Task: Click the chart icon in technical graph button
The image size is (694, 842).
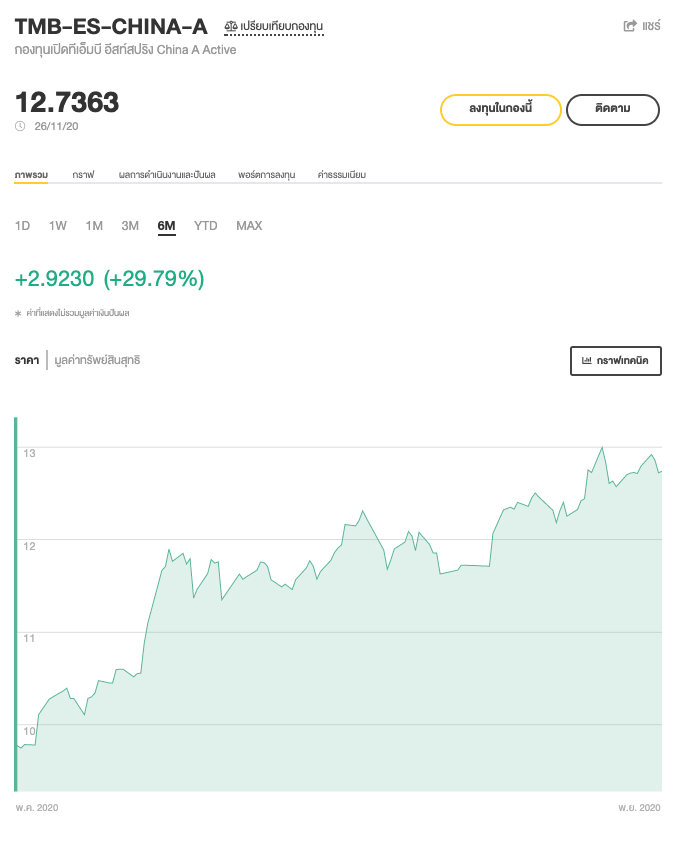Action: 587,360
